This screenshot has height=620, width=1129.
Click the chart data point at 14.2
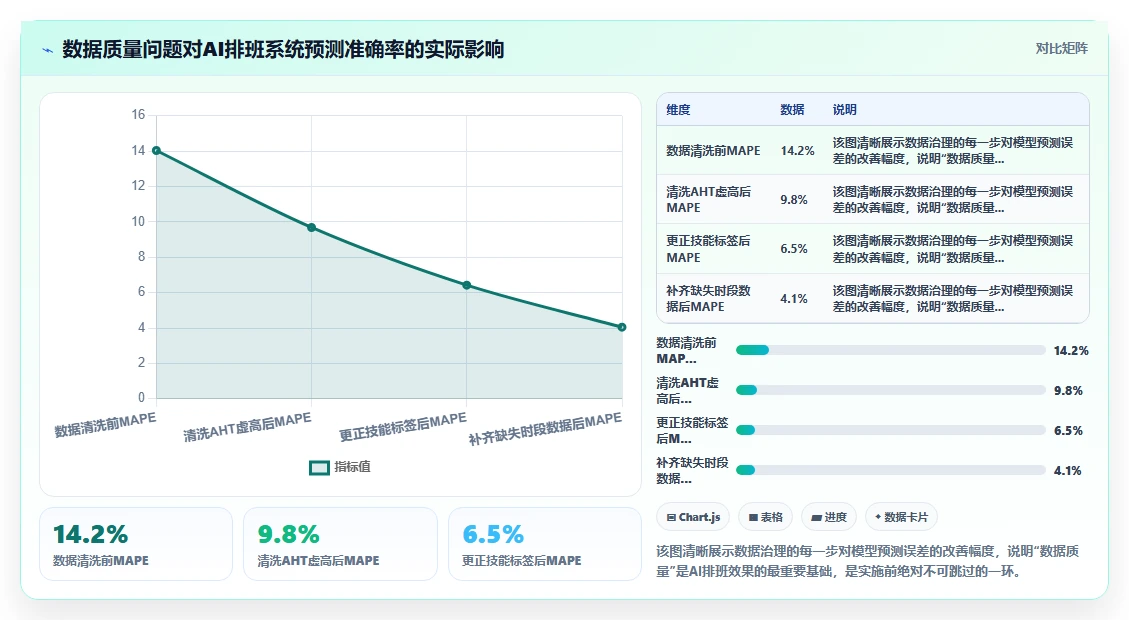click(156, 150)
